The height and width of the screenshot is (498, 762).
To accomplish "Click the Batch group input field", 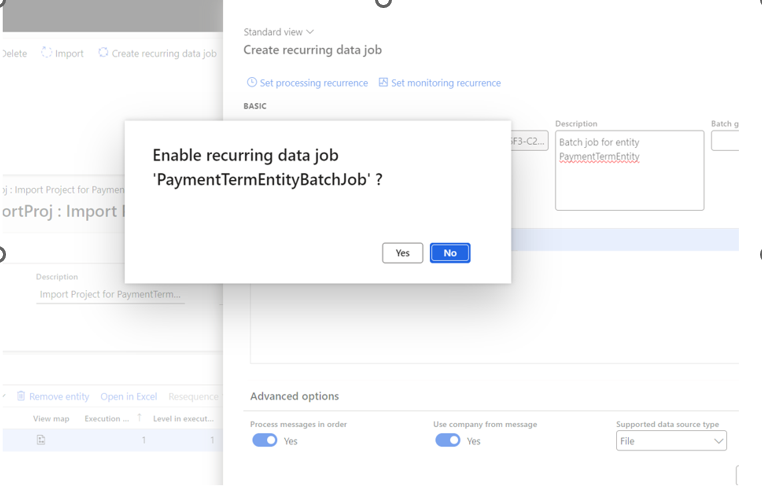I will [x=725, y=141].
